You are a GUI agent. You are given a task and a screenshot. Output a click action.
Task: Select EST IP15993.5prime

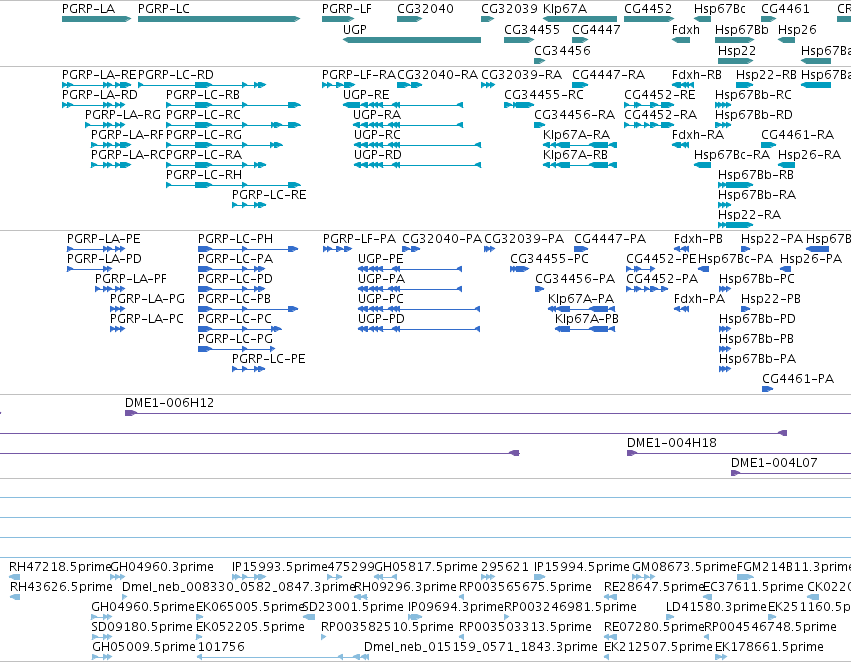249,577
